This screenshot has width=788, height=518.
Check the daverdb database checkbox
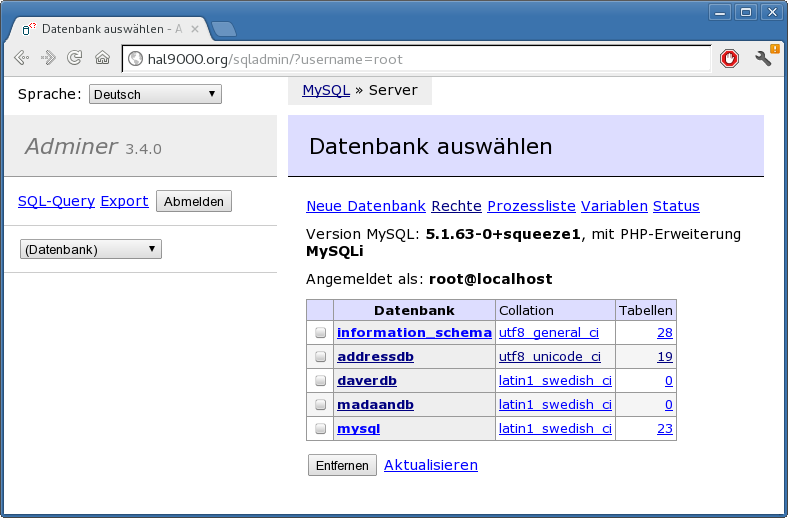click(x=321, y=381)
